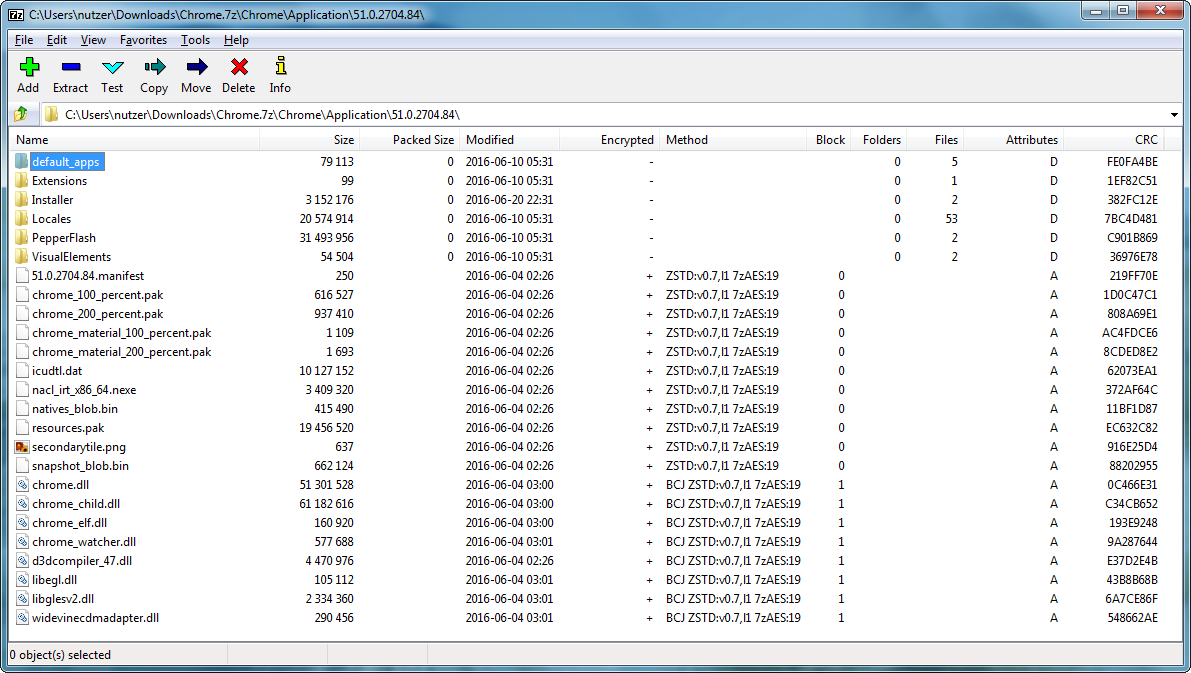Select the Installer folder icon
1191x673 pixels.
[22, 200]
